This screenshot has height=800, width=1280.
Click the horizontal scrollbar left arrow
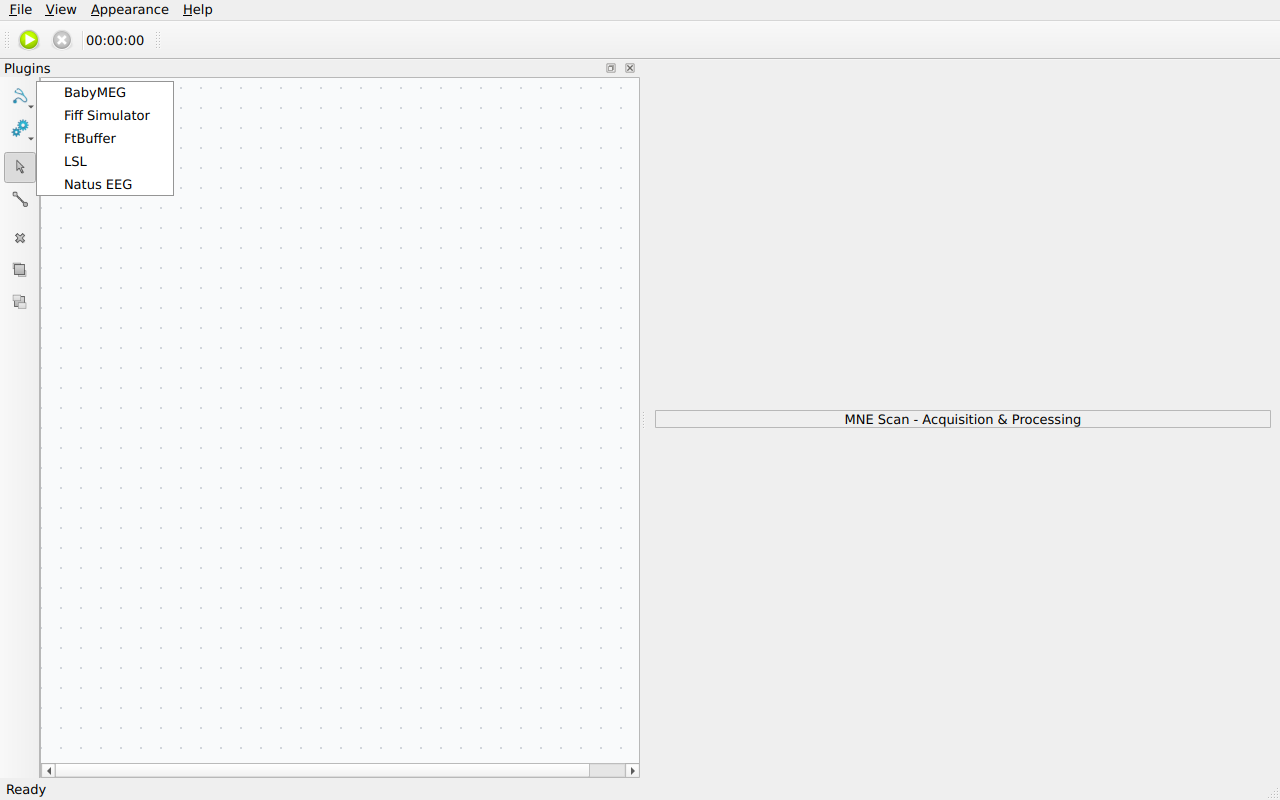click(x=48, y=770)
